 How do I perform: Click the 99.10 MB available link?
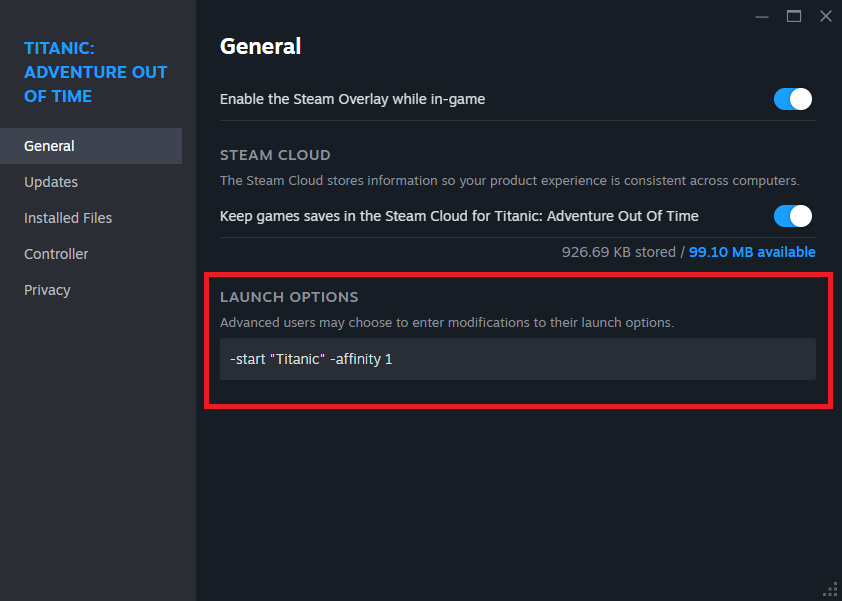click(x=751, y=252)
